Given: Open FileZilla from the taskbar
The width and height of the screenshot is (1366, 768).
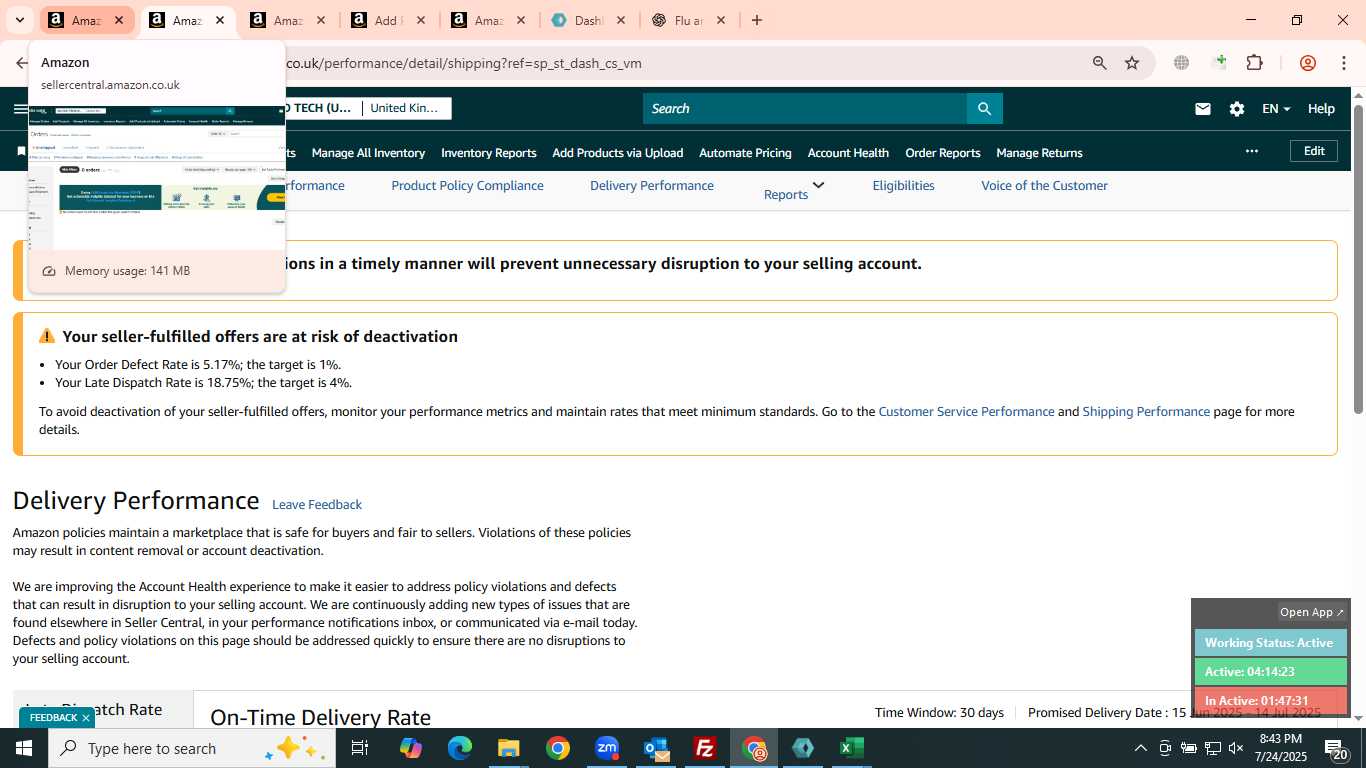Looking at the screenshot, I should [x=705, y=748].
